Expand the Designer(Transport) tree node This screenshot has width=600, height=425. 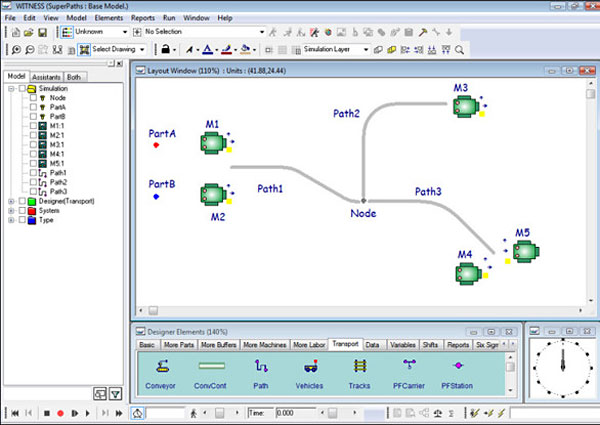pos(11,201)
